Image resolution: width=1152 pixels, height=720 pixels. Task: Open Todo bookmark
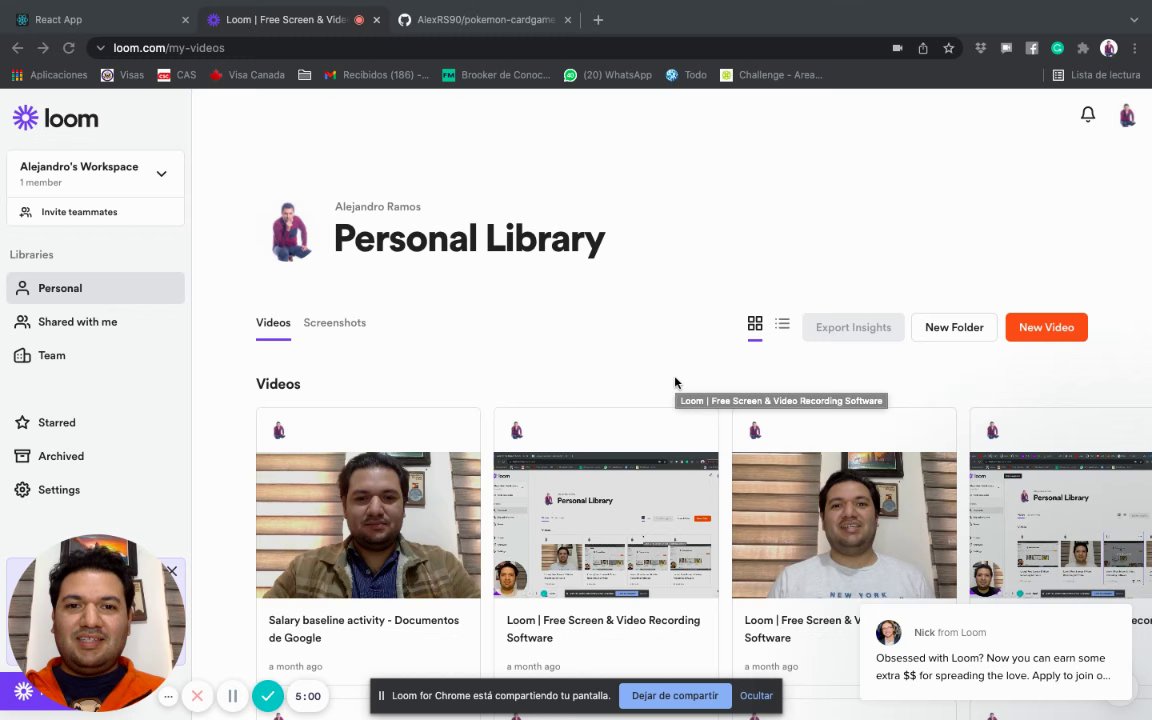[686, 75]
